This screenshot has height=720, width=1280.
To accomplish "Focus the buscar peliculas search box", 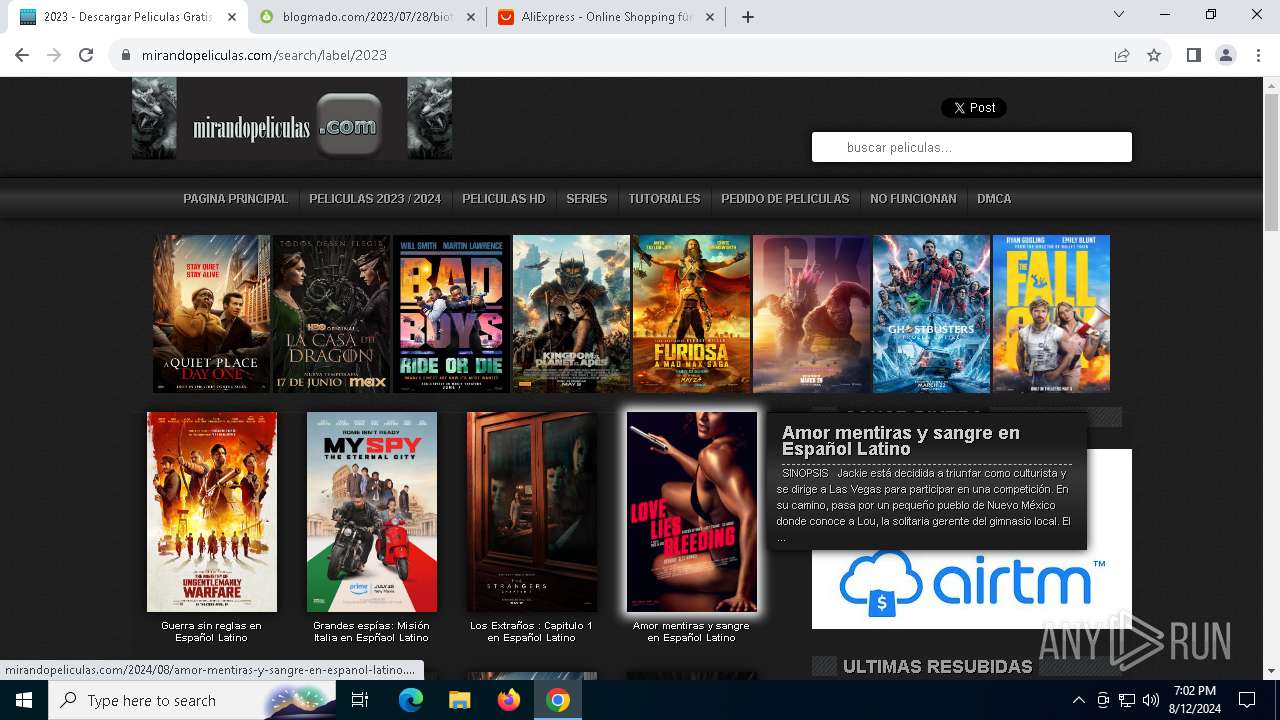I will (x=972, y=147).
